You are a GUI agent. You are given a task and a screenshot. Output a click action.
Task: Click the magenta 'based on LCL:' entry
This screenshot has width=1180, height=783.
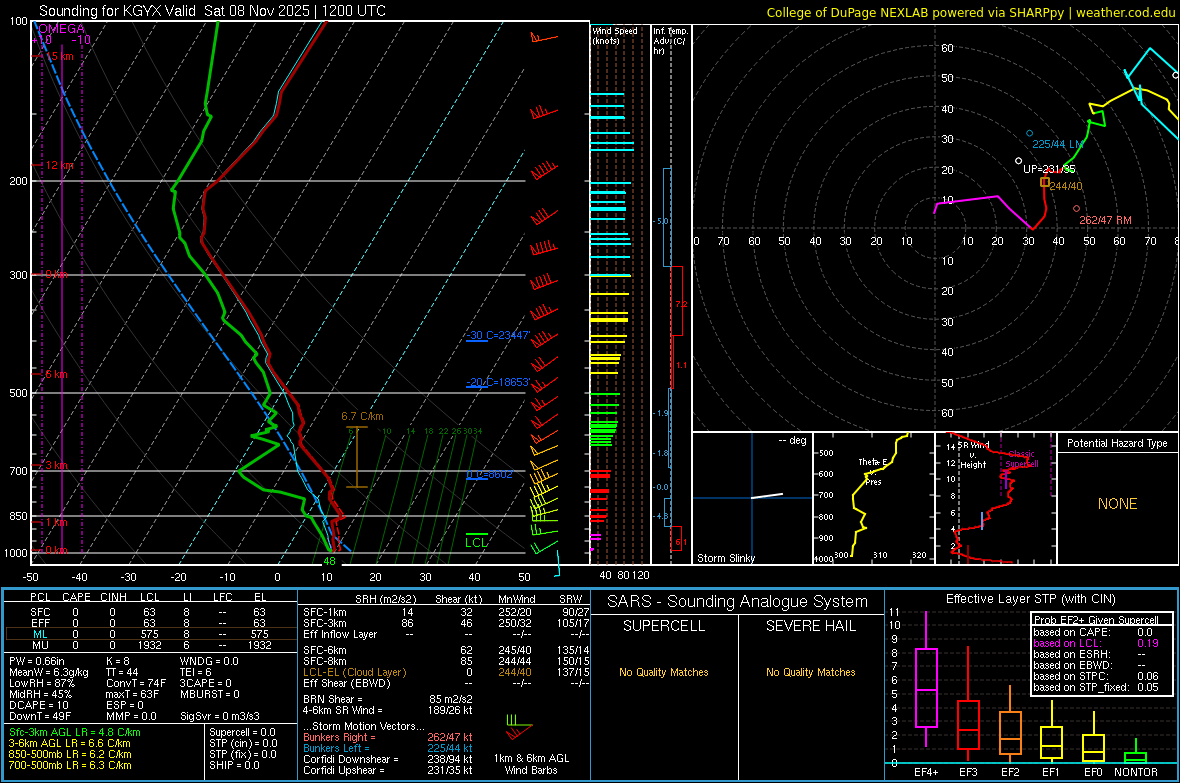(x=1096, y=643)
